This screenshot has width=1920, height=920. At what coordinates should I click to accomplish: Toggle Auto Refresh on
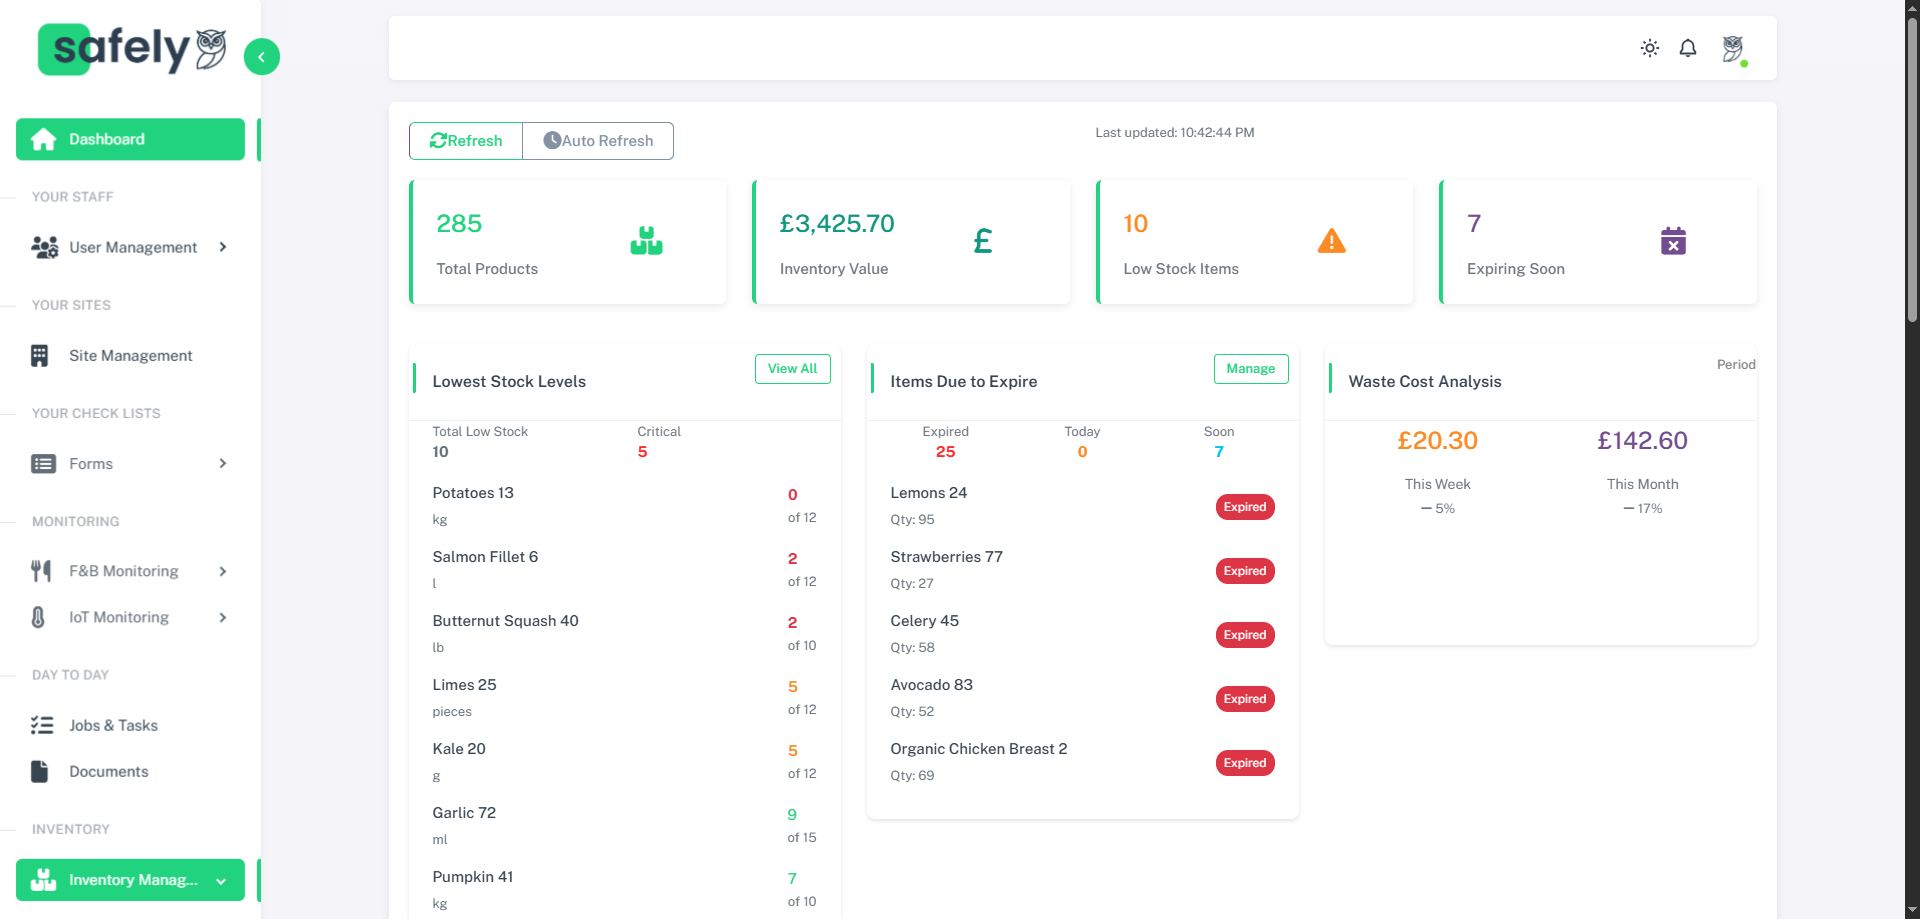click(598, 141)
